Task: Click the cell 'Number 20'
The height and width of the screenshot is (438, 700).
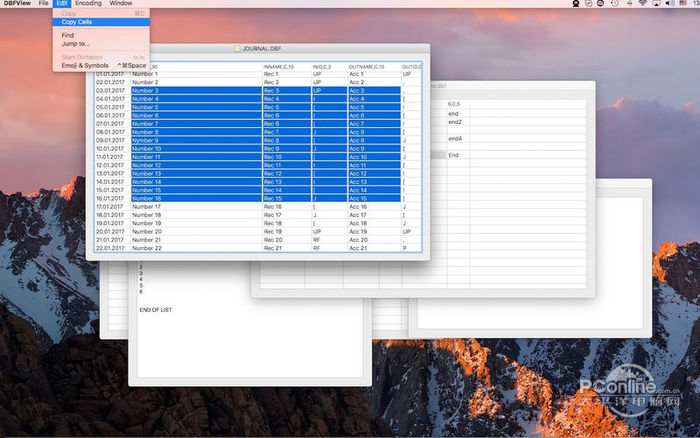Action: [x=196, y=232]
